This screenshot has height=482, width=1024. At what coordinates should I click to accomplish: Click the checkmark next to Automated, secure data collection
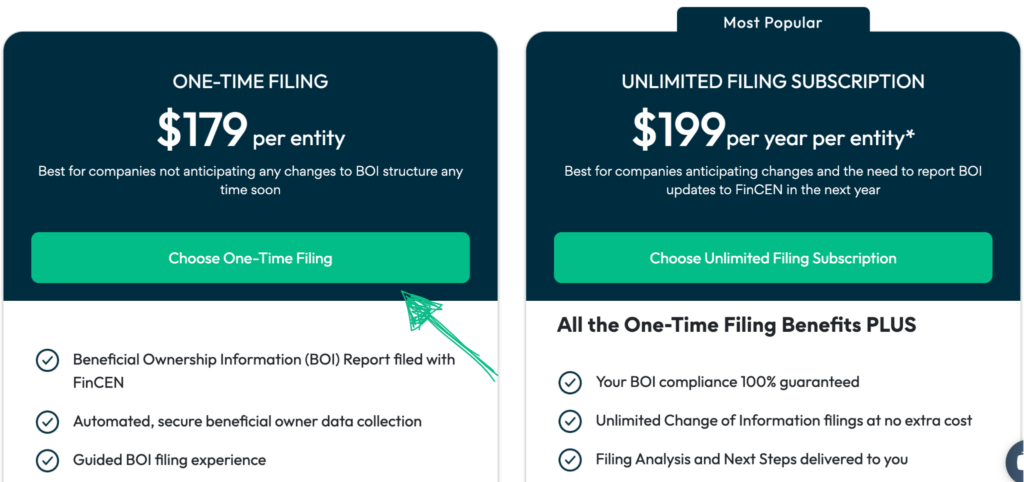(47, 422)
